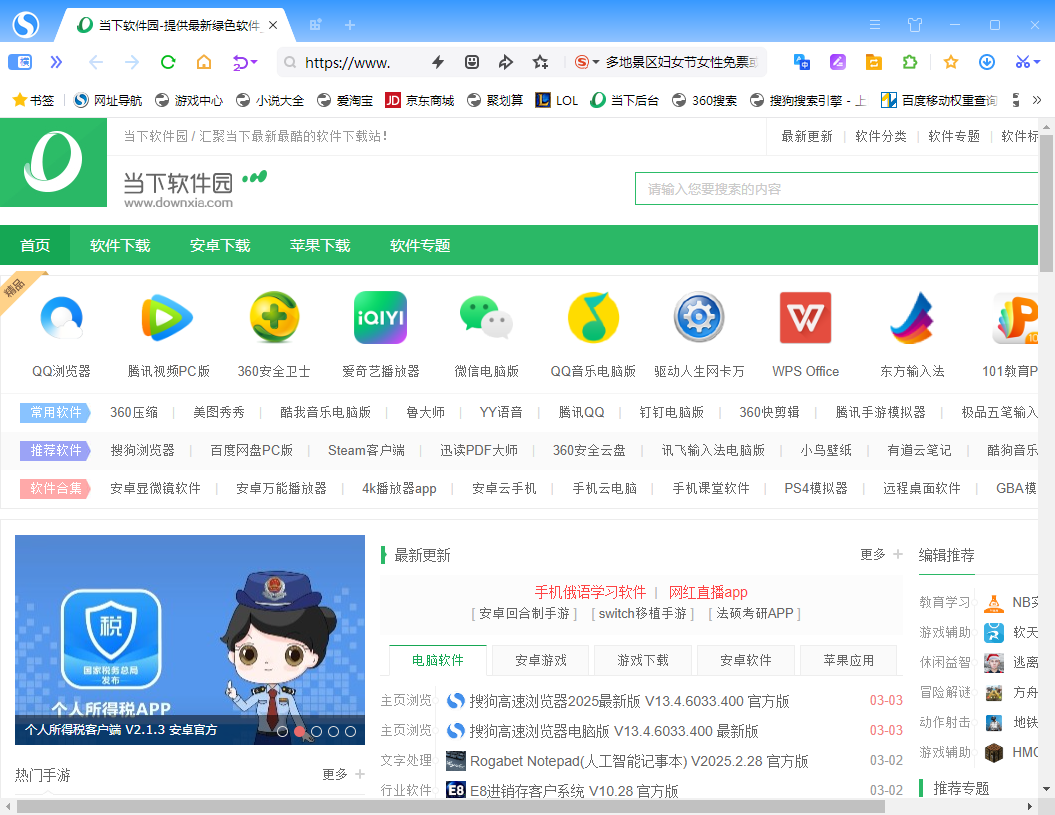Click the site search input field
This screenshot has width=1055, height=815.
tap(836, 189)
